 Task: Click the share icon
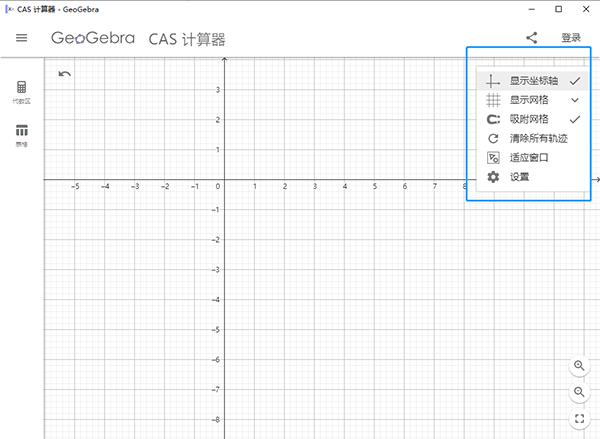pyautogui.click(x=531, y=38)
